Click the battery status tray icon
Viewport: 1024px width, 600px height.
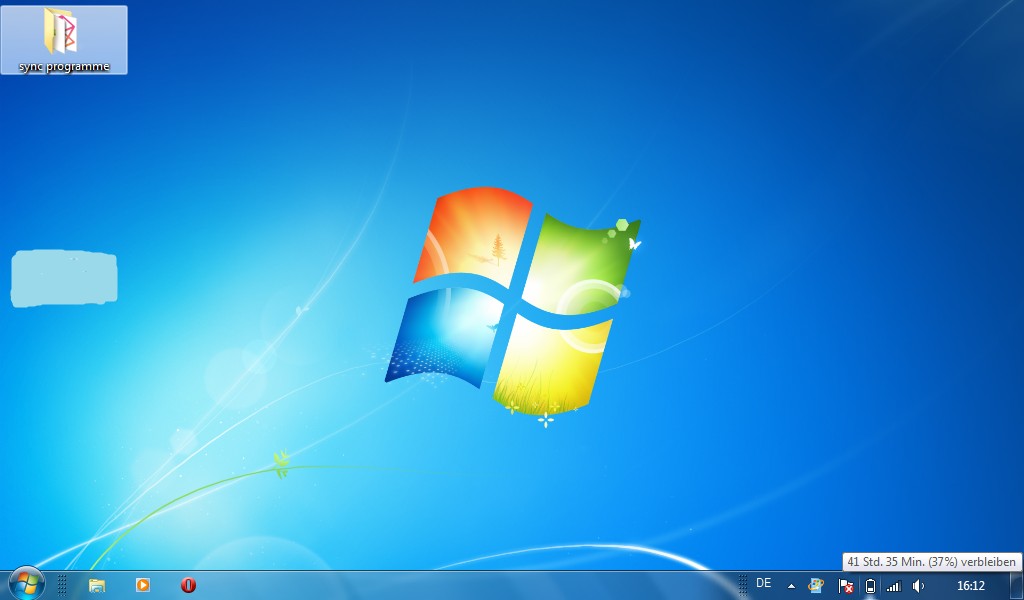(870, 586)
